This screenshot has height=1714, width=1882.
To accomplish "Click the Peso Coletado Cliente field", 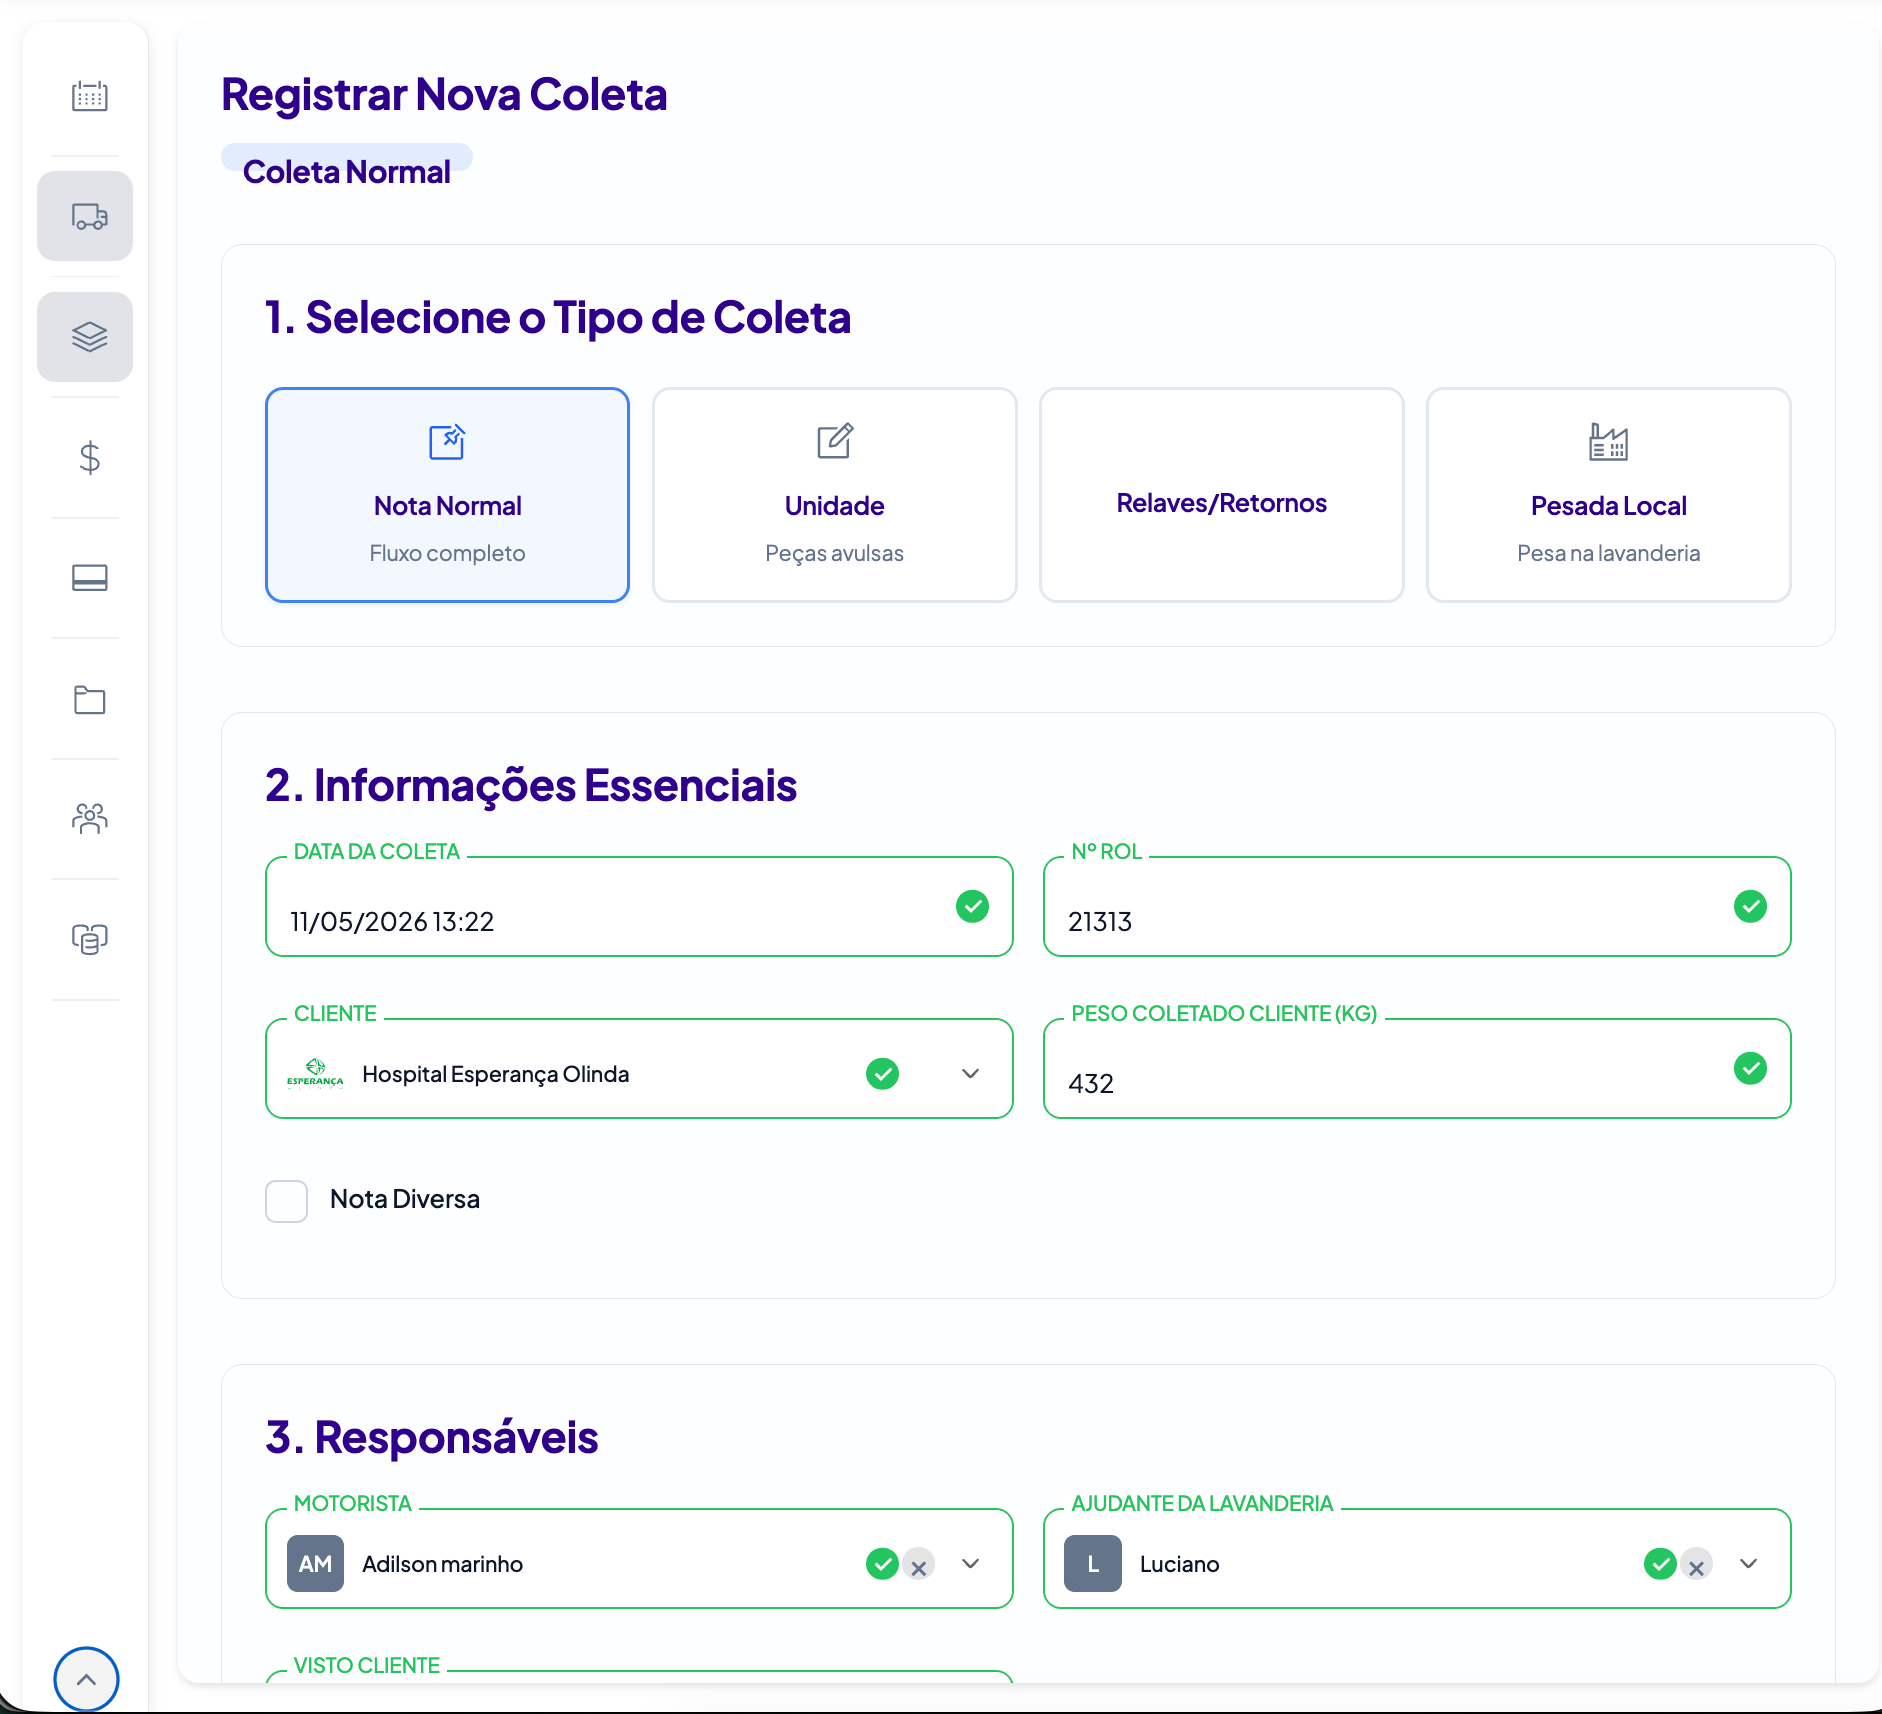I will pyautogui.click(x=1417, y=1069).
